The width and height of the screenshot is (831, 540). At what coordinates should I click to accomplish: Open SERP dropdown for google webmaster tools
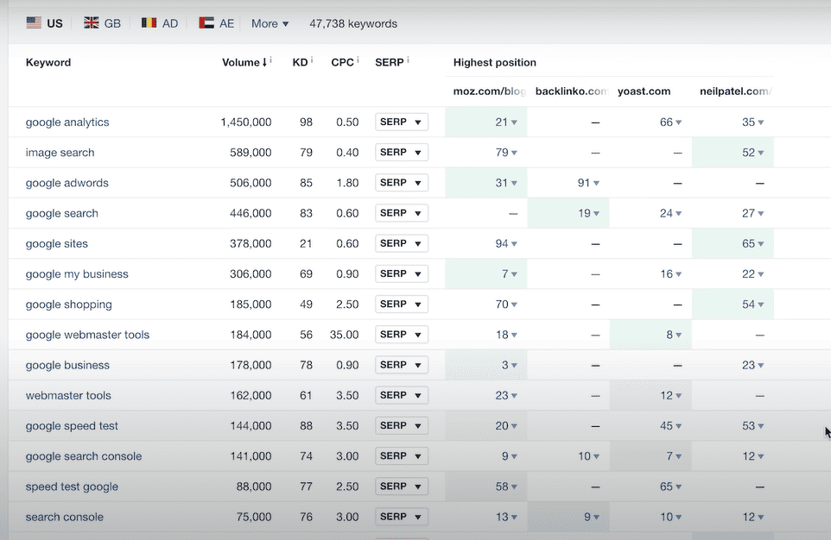401,334
